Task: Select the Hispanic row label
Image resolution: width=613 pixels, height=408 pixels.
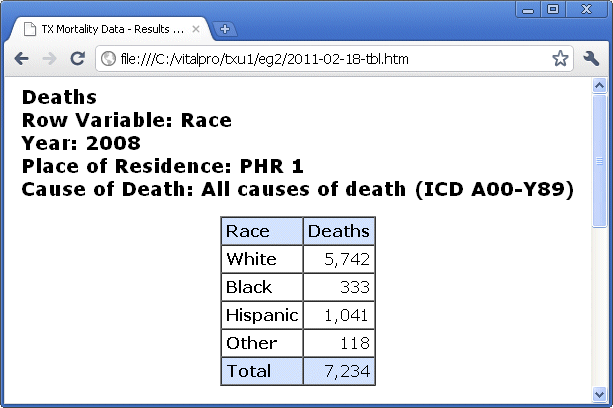Action: [x=262, y=315]
